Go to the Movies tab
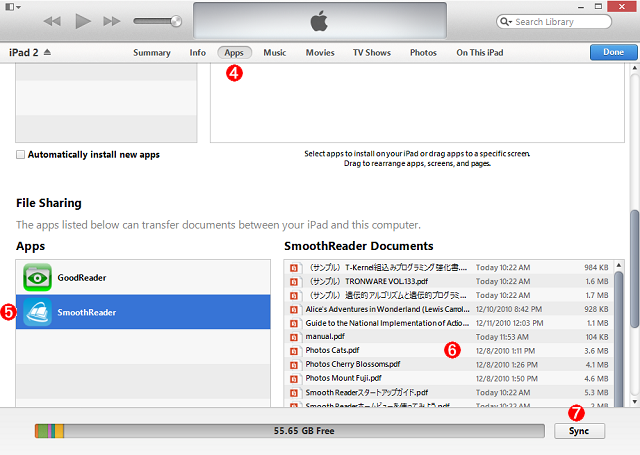The height and width of the screenshot is (455, 640). pos(320,53)
